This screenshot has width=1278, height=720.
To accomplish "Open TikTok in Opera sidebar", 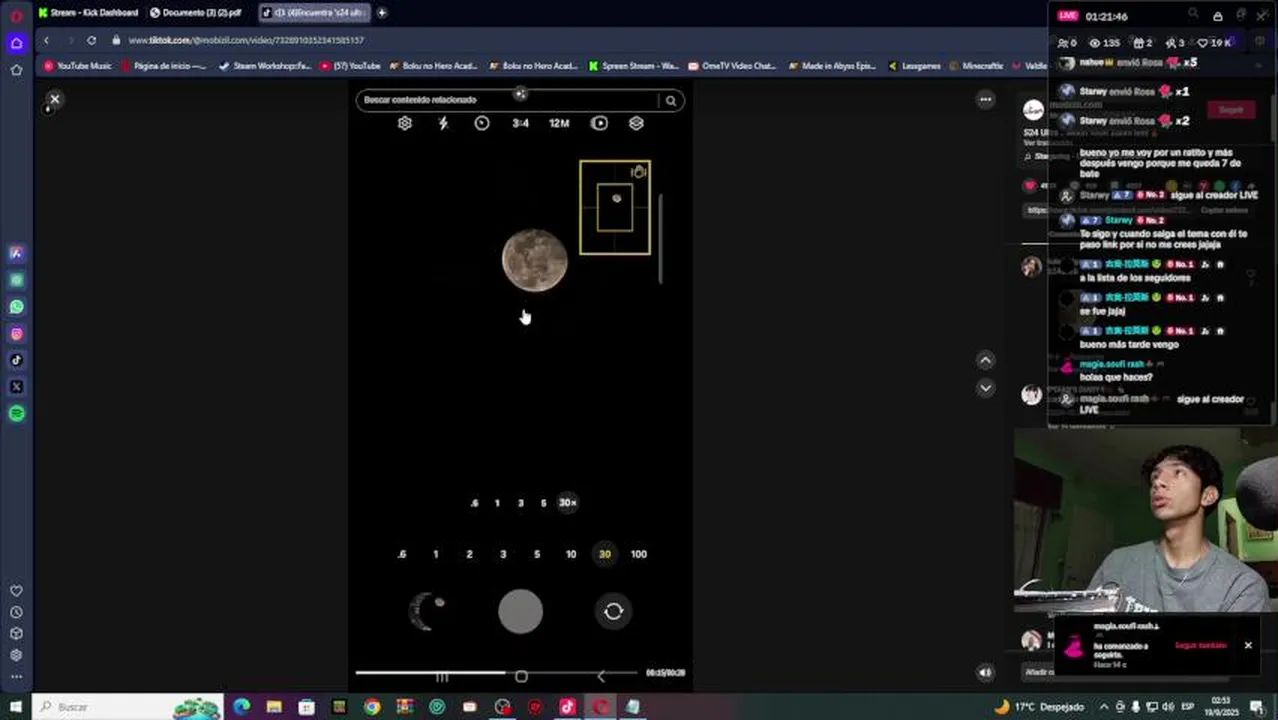I will (x=16, y=360).
